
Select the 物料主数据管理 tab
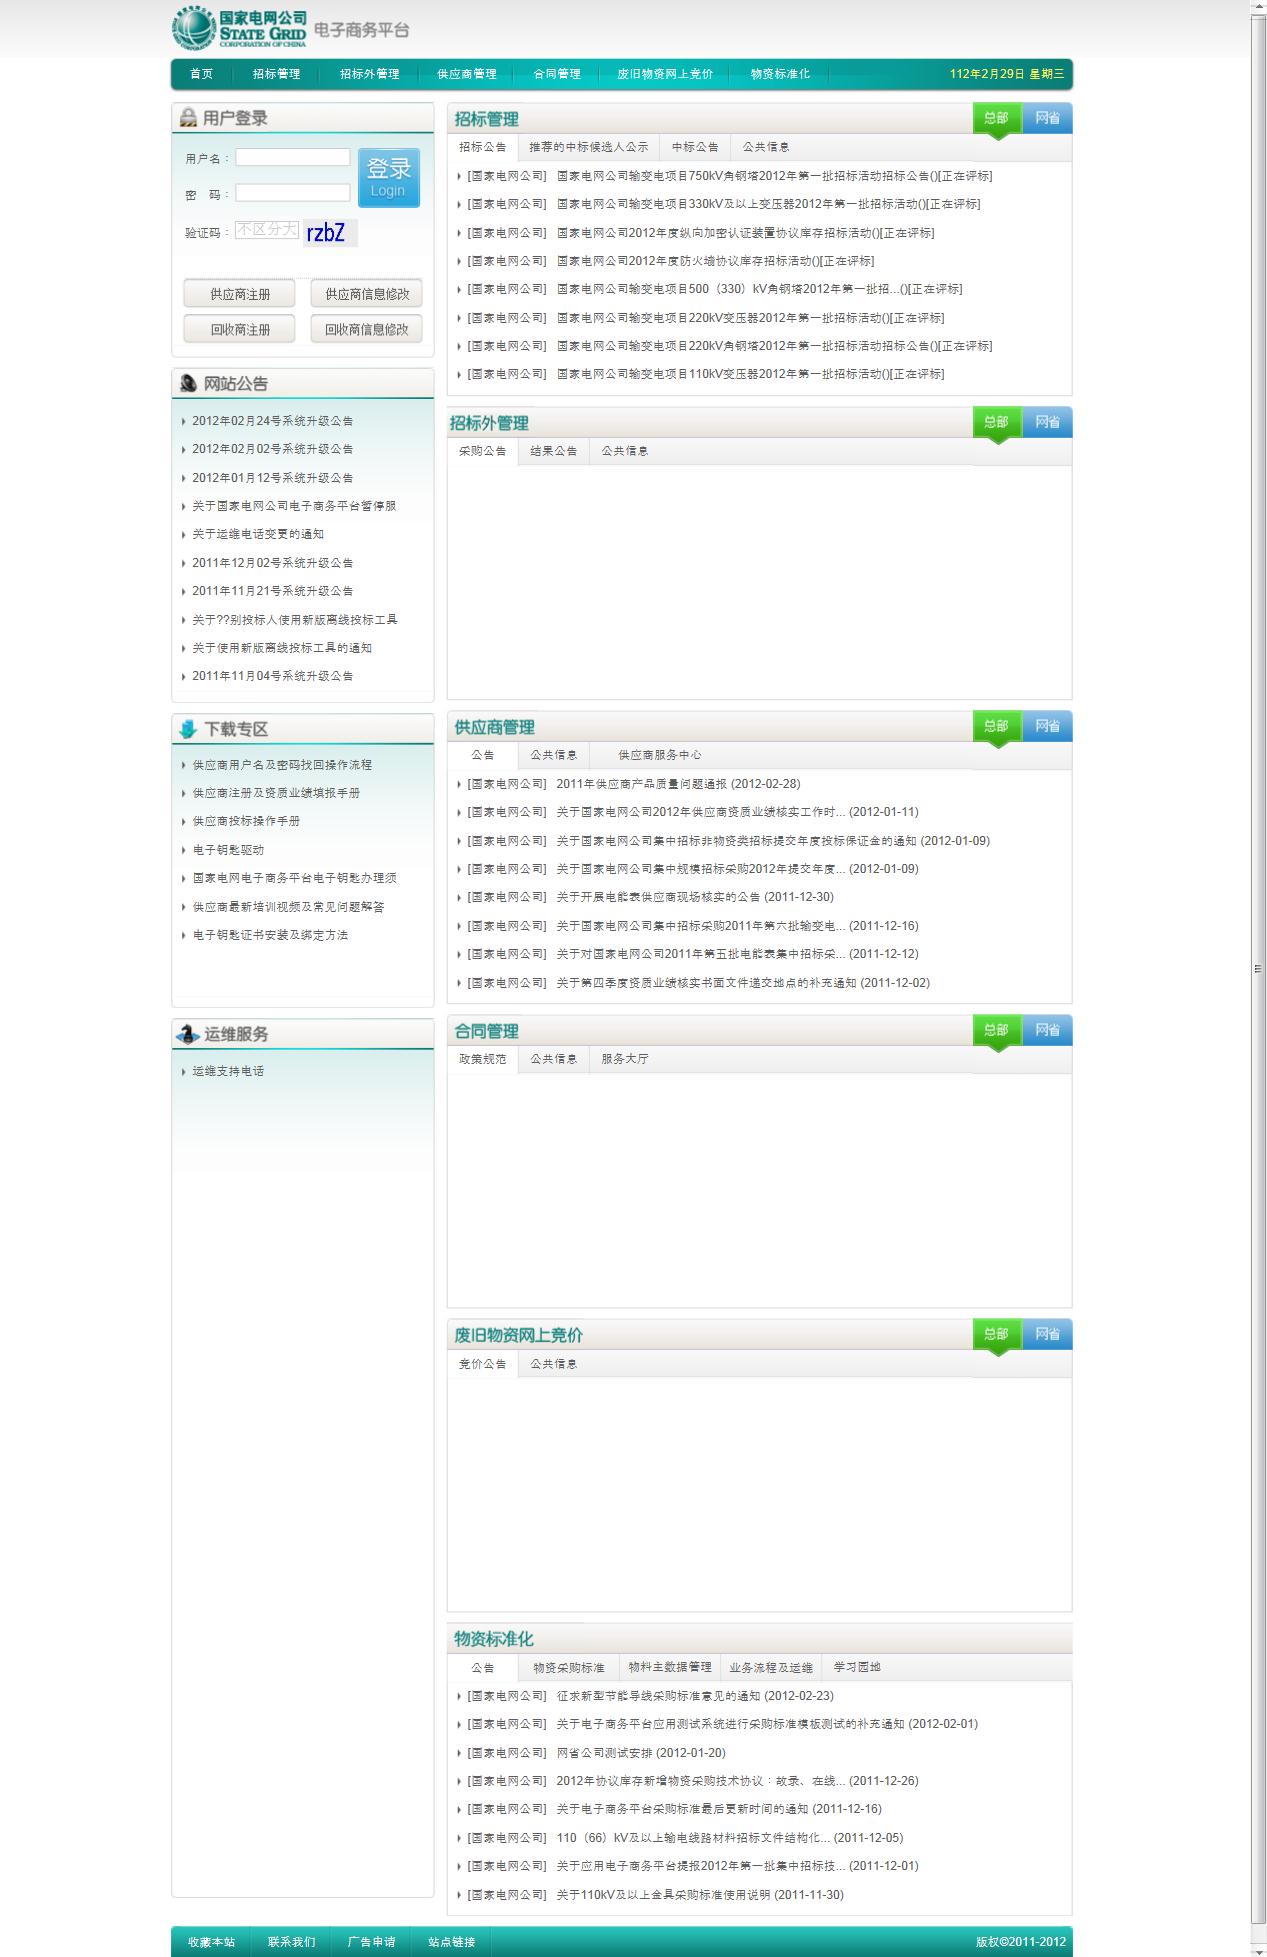point(670,1667)
